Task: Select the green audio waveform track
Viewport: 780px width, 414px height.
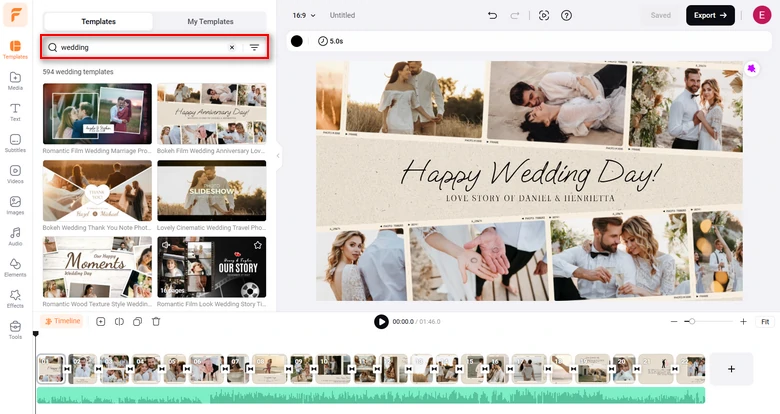Action: pos(371,396)
